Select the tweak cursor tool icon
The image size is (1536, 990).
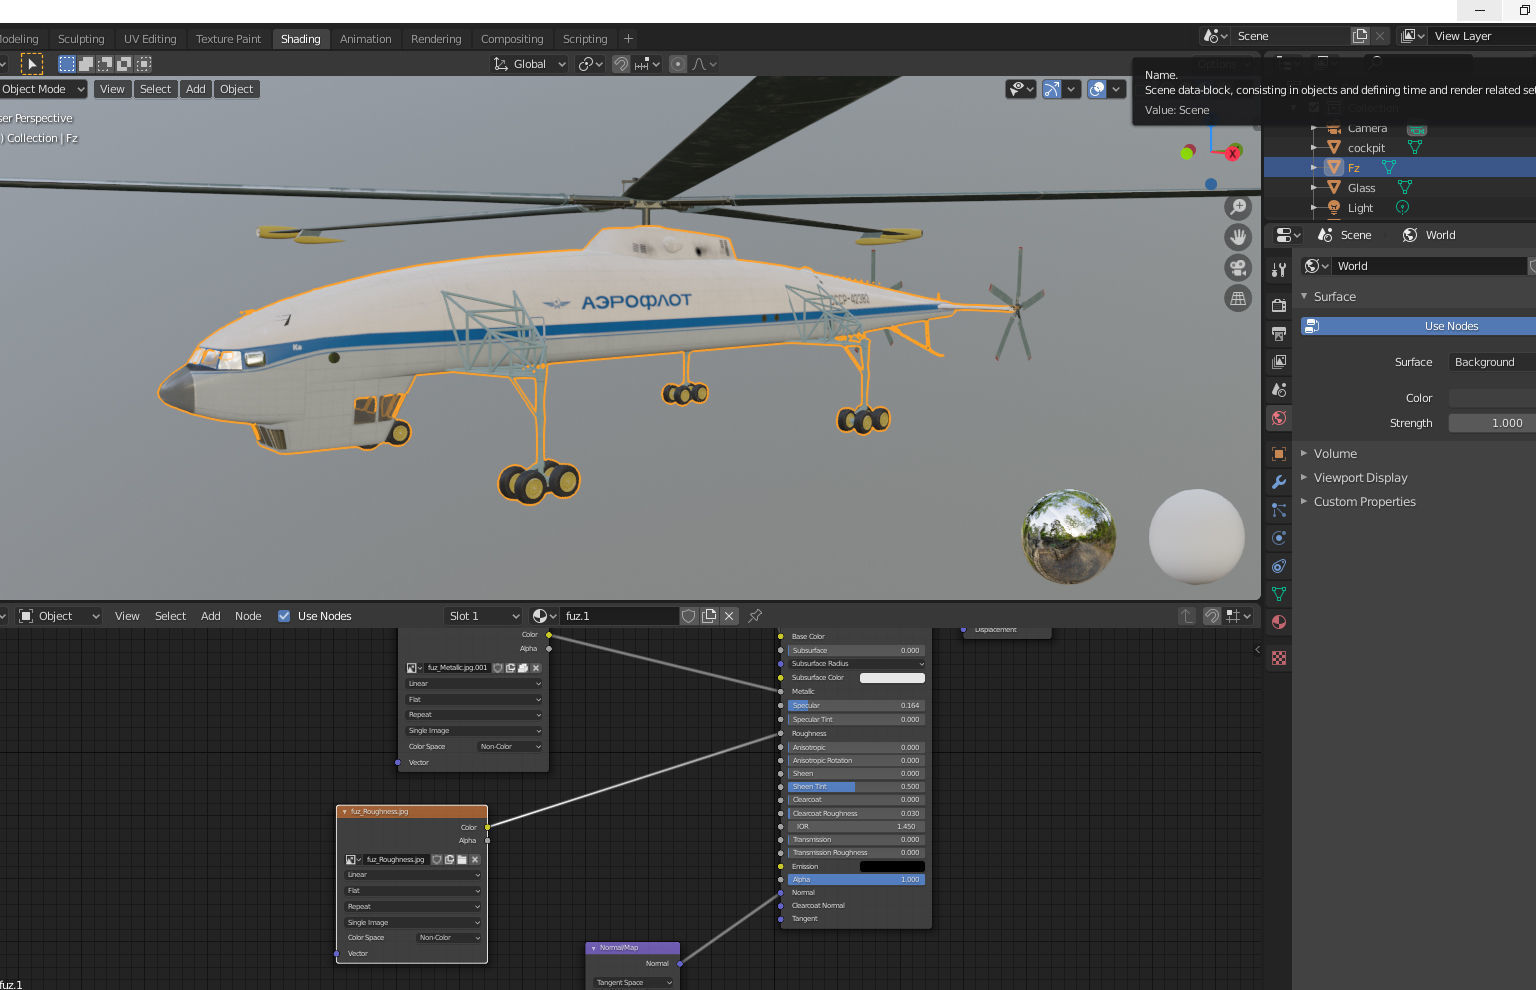pos(32,64)
